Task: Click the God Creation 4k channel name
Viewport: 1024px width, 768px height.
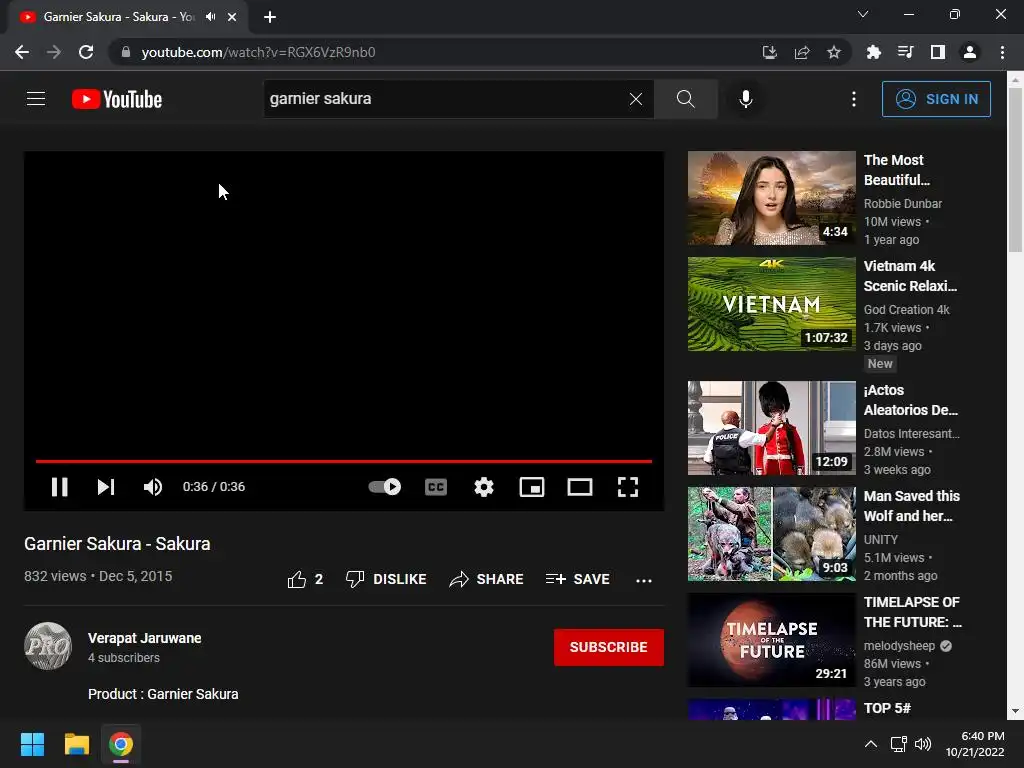Action: click(x=906, y=310)
